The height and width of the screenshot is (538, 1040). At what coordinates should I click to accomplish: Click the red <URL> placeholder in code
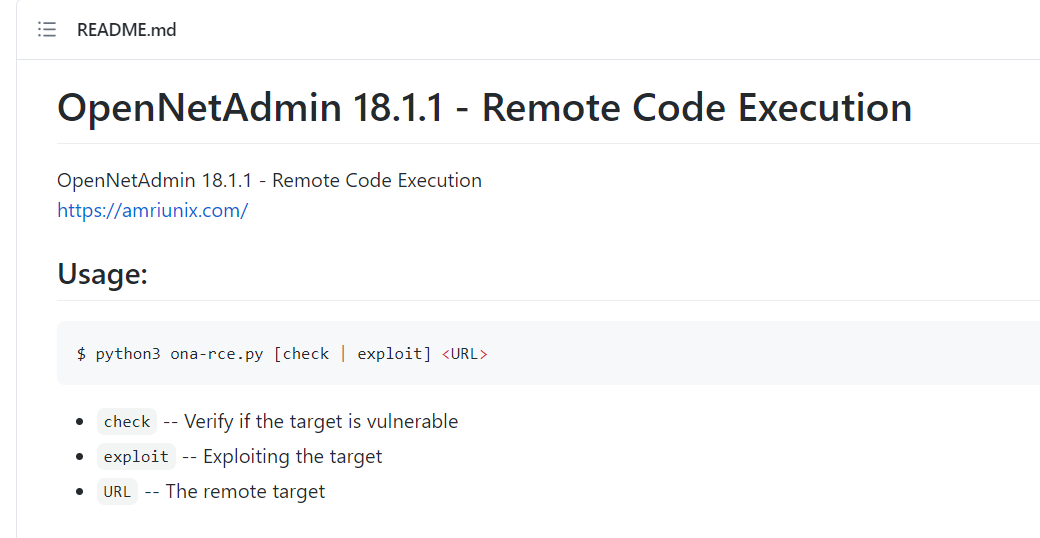coord(465,354)
